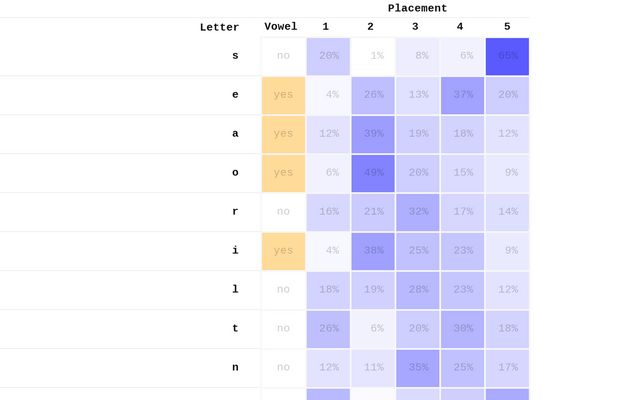Screen dimensions: 640x400
Task: Select placement column header 1
Action: 326,26
